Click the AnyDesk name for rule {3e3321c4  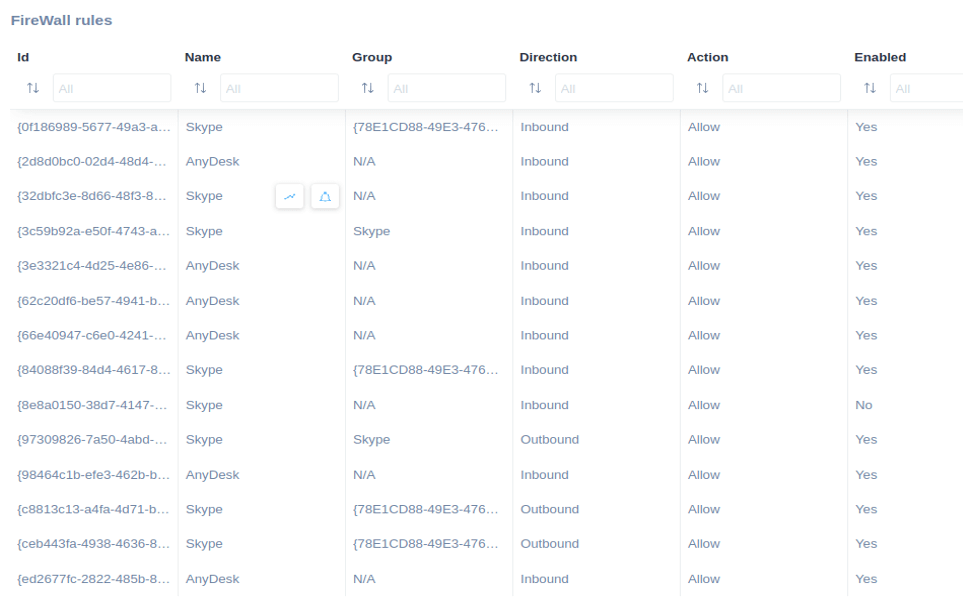coord(212,266)
